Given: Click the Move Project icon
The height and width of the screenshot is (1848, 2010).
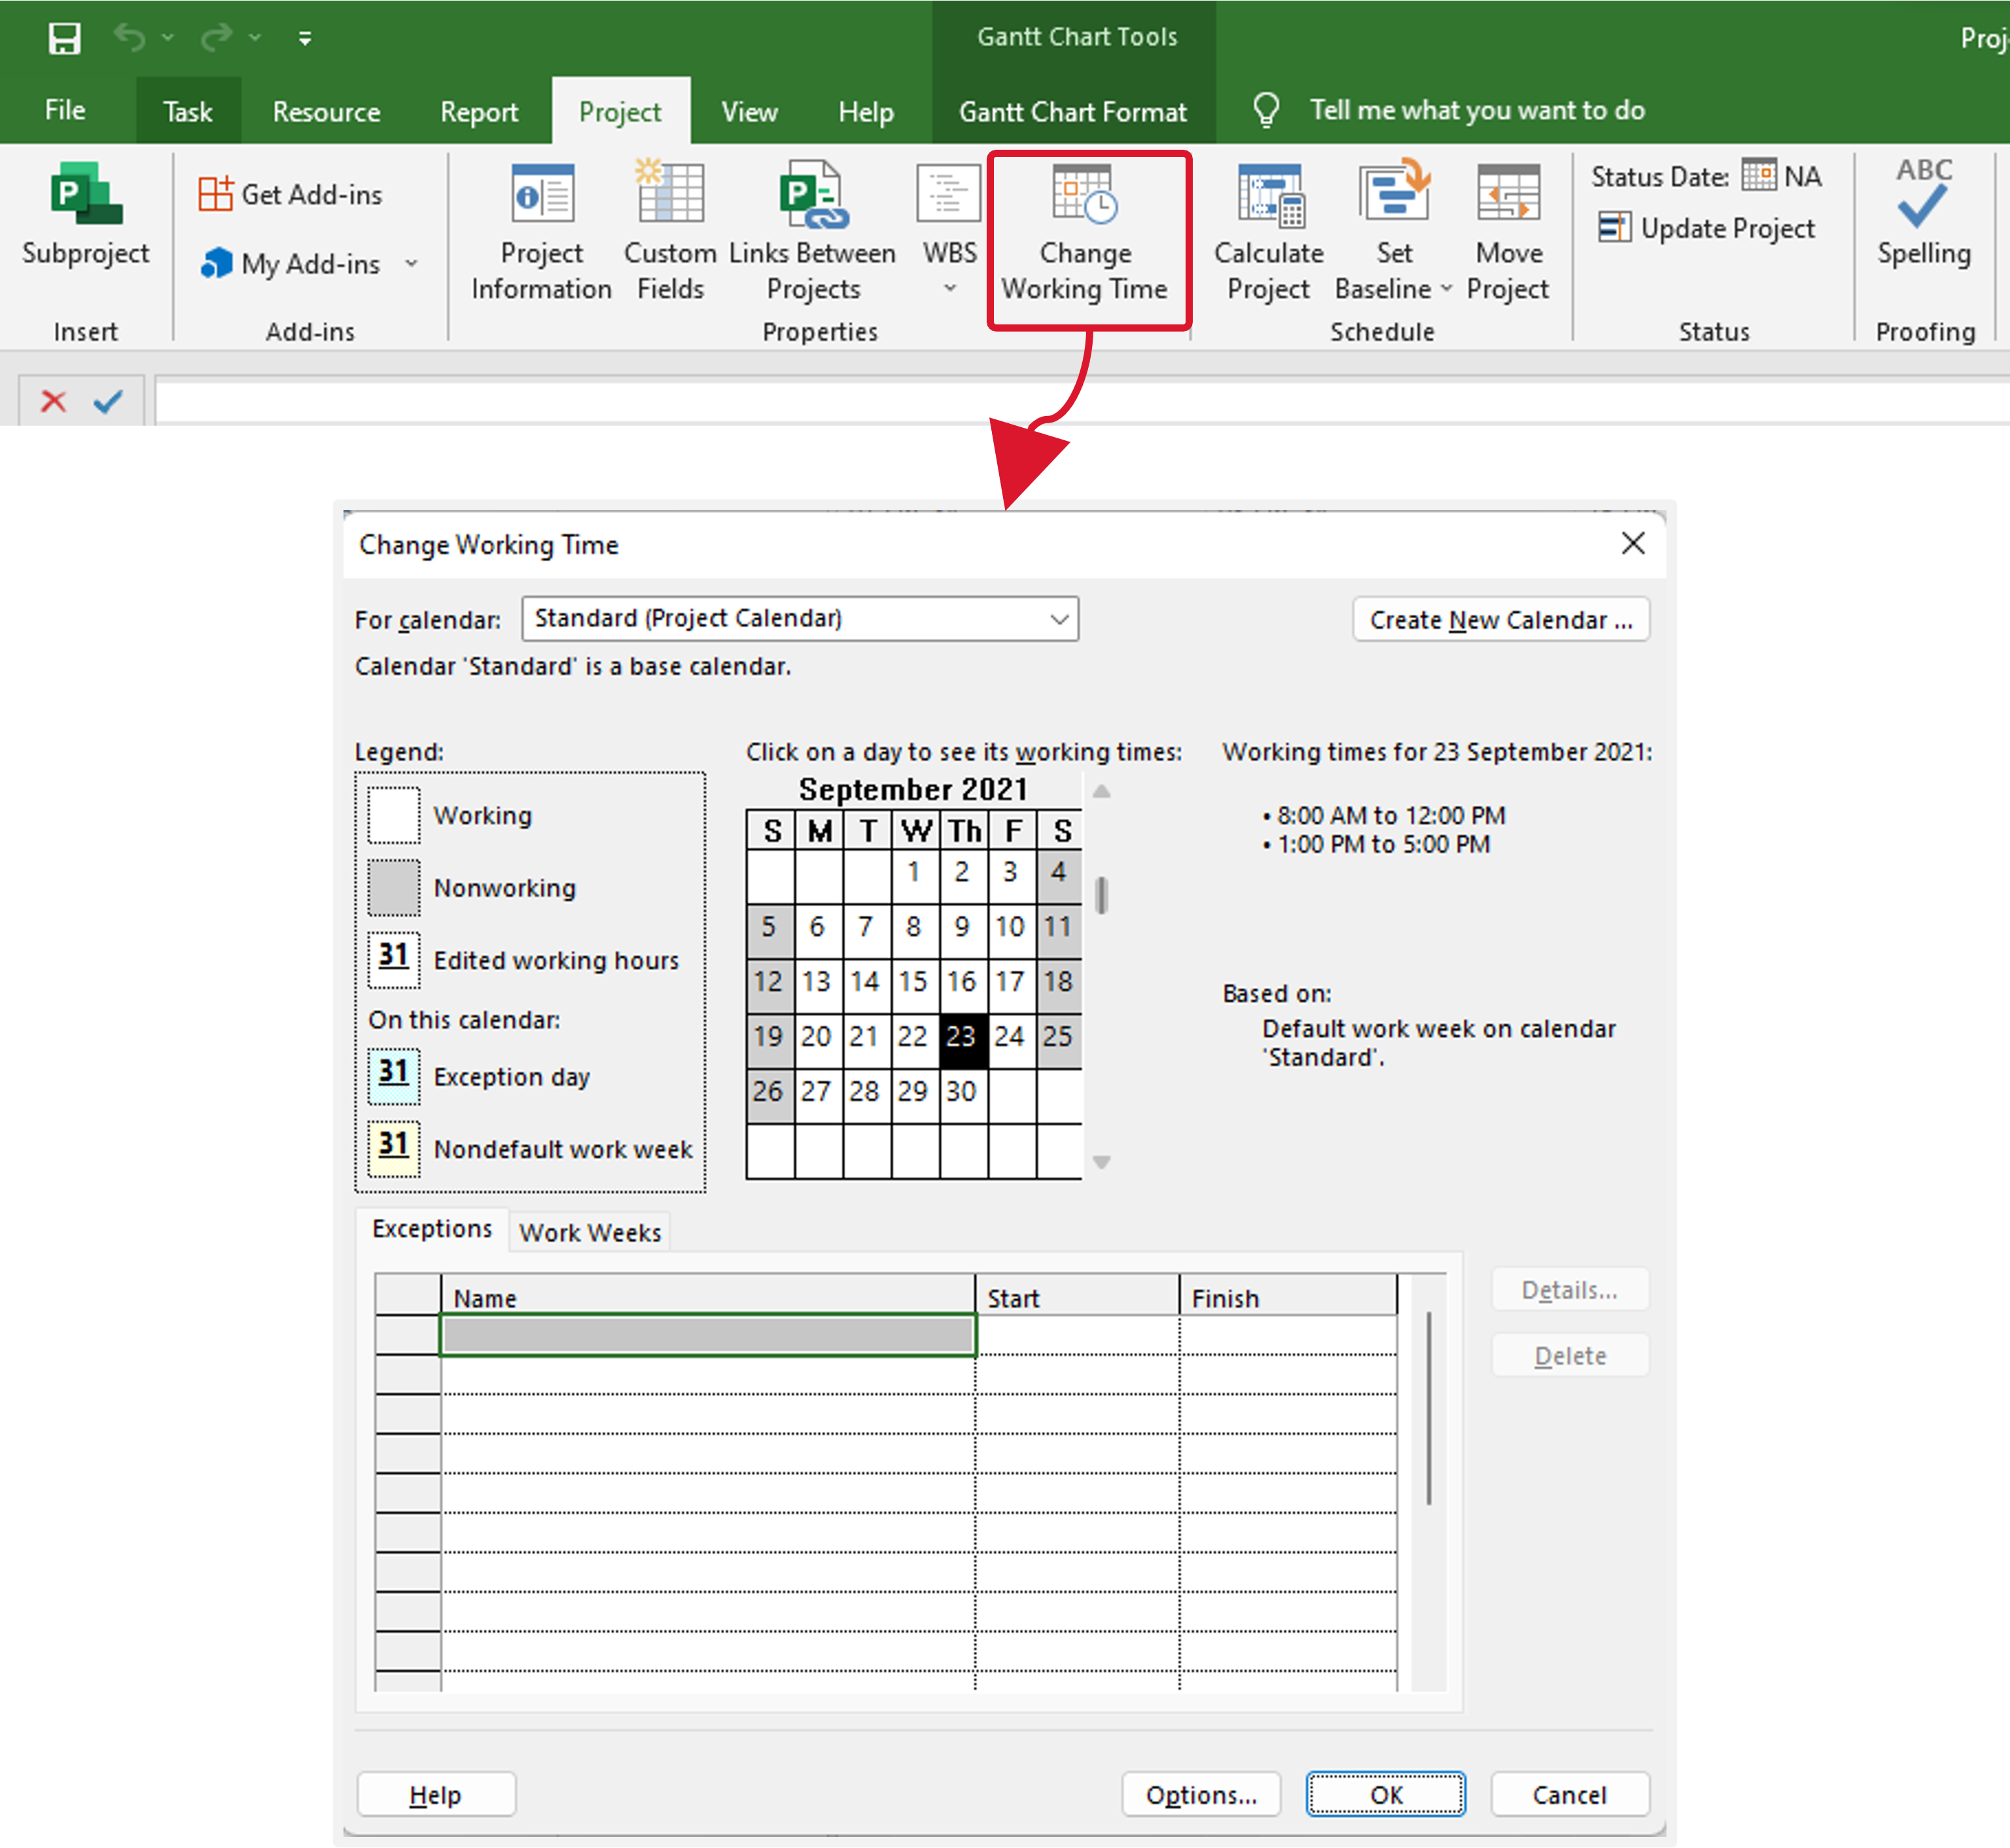Looking at the screenshot, I should pyautogui.click(x=1508, y=192).
